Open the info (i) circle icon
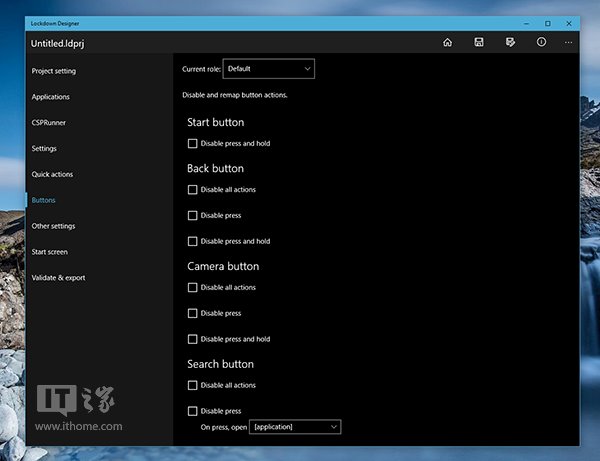This screenshot has height=461, width=600. click(x=541, y=42)
